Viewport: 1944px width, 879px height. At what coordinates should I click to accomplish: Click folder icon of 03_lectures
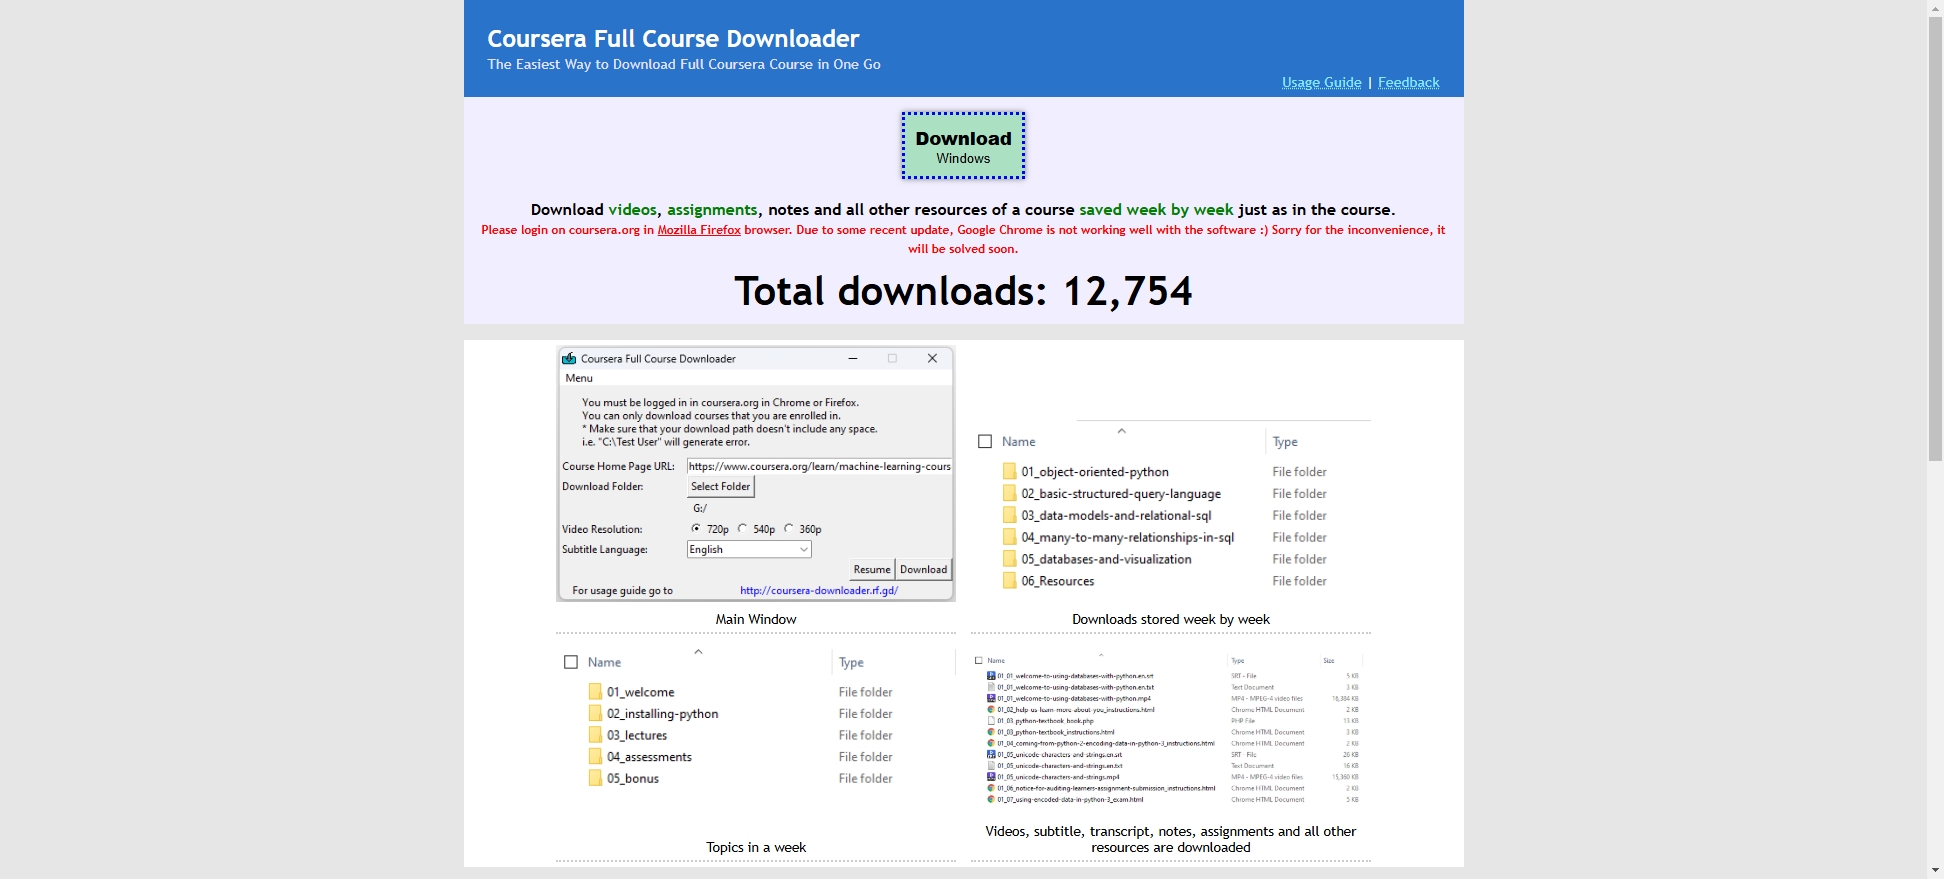[x=595, y=735]
